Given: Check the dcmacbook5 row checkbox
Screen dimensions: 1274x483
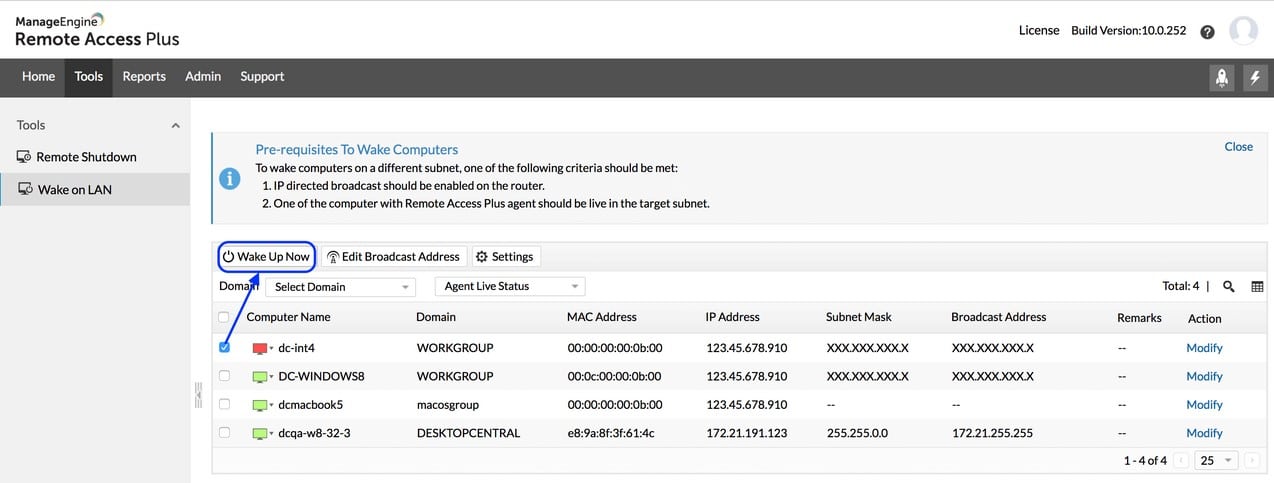Looking at the screenshot, I should (224, 404).
